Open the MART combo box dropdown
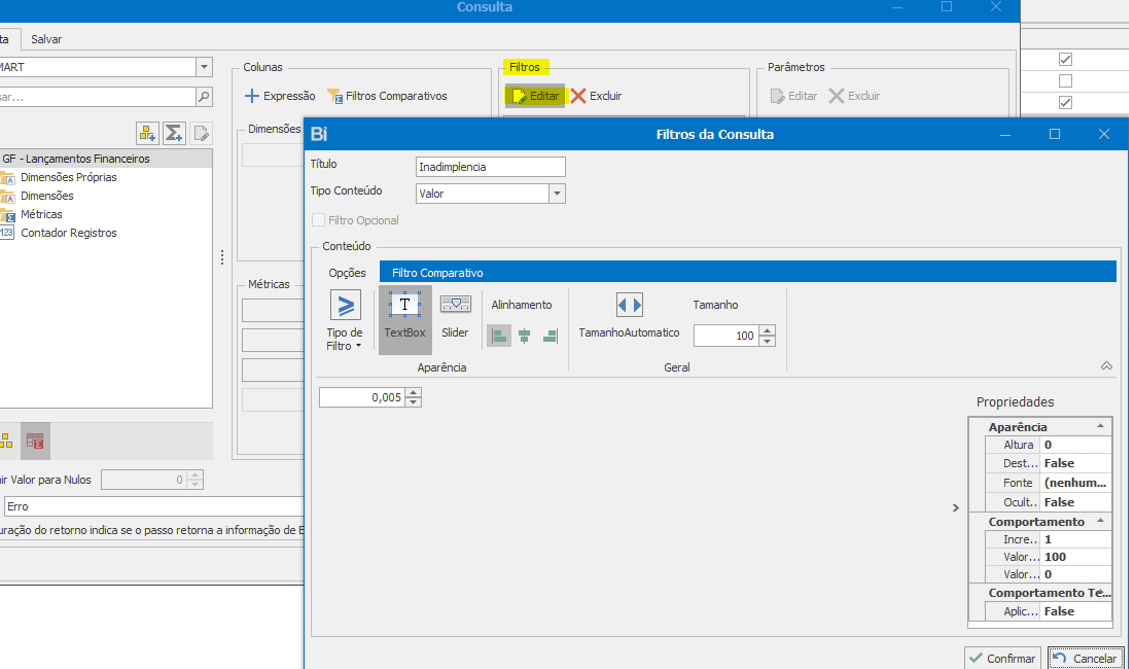Image resolution: width=1129 pixels, height=669 pixels. pos(204,67)
